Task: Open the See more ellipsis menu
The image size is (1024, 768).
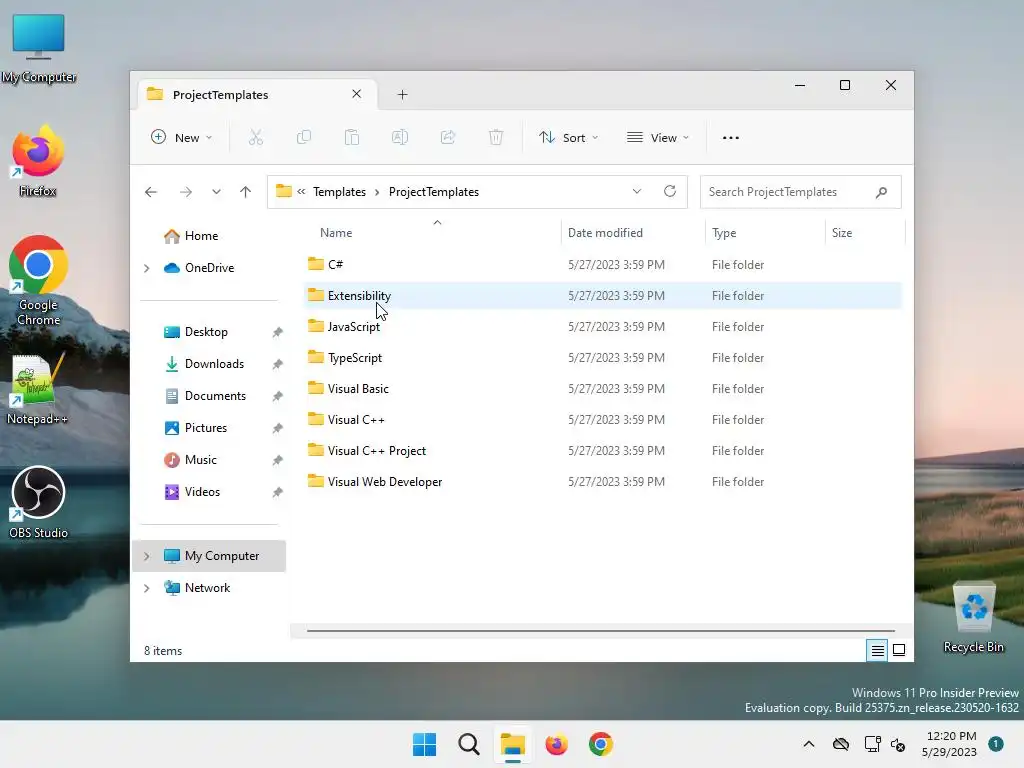Action: pyautogui.click(x=731, y=138)
